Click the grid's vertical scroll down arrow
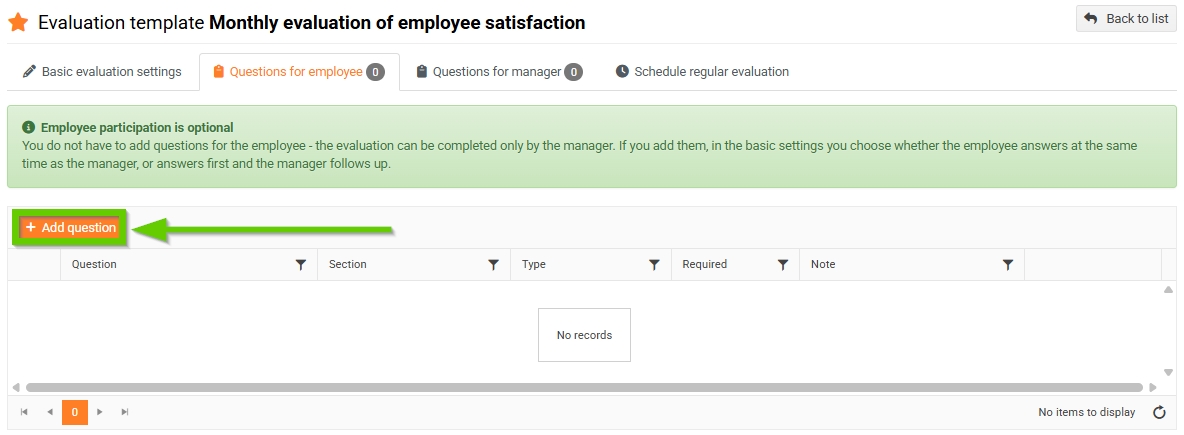This screenshot has width=1184, height=435. coord(1168,372)
